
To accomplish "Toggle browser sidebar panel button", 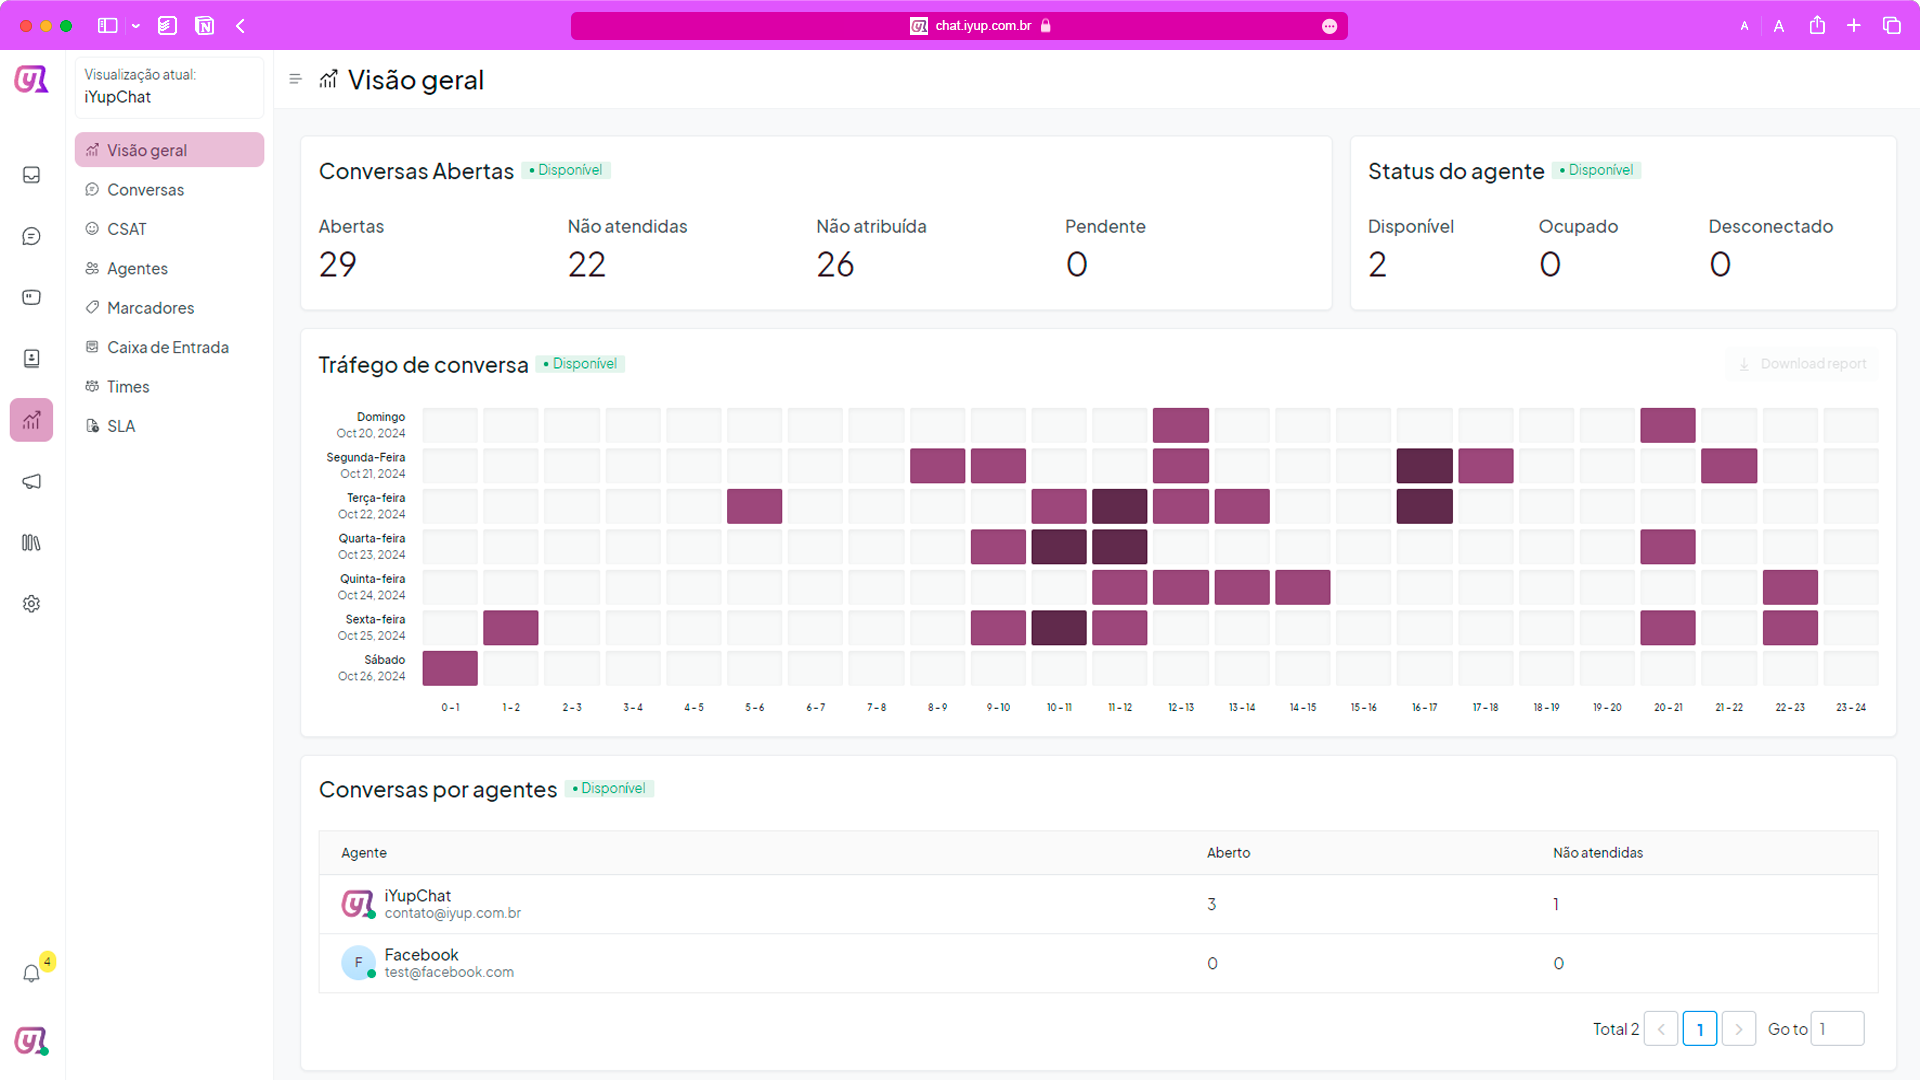I will click(108, 26).
